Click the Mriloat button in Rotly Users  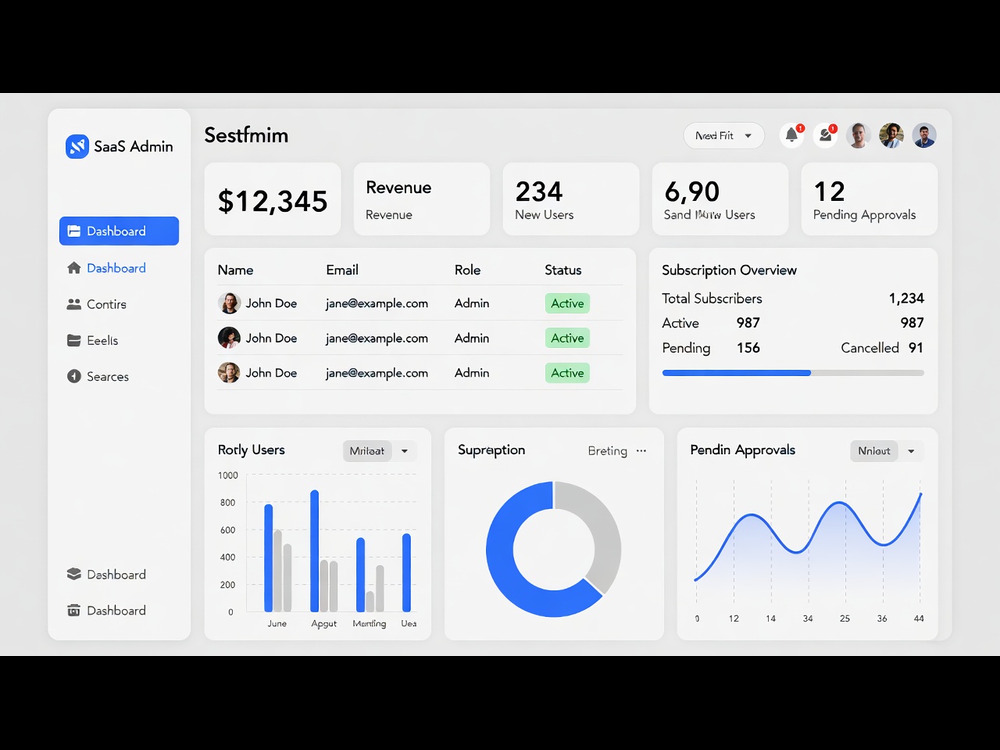click(x=367, y=451)
